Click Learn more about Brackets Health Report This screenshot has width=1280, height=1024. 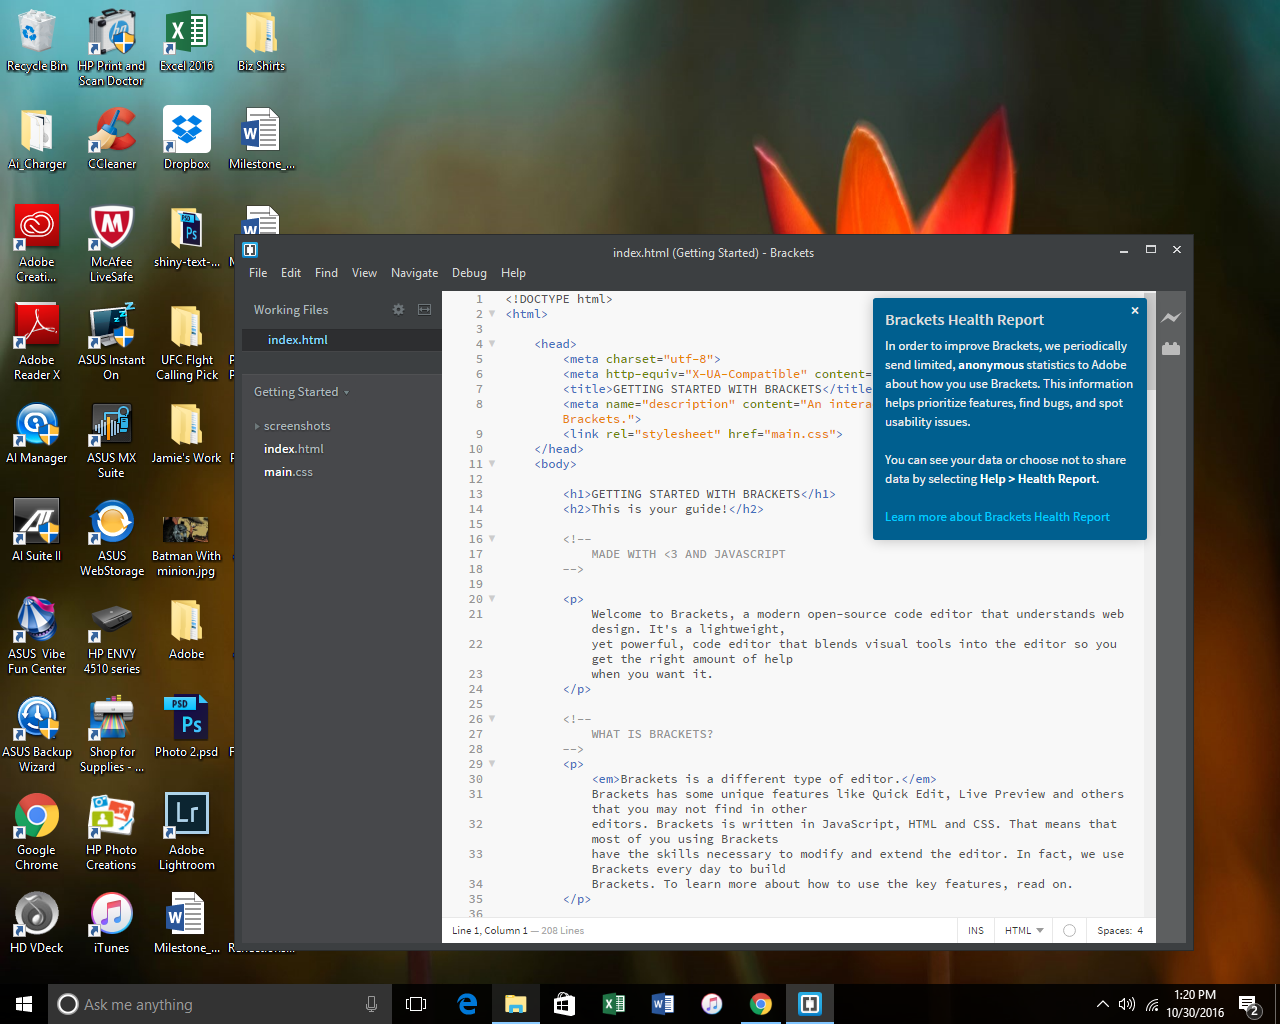tap(997, 517)
